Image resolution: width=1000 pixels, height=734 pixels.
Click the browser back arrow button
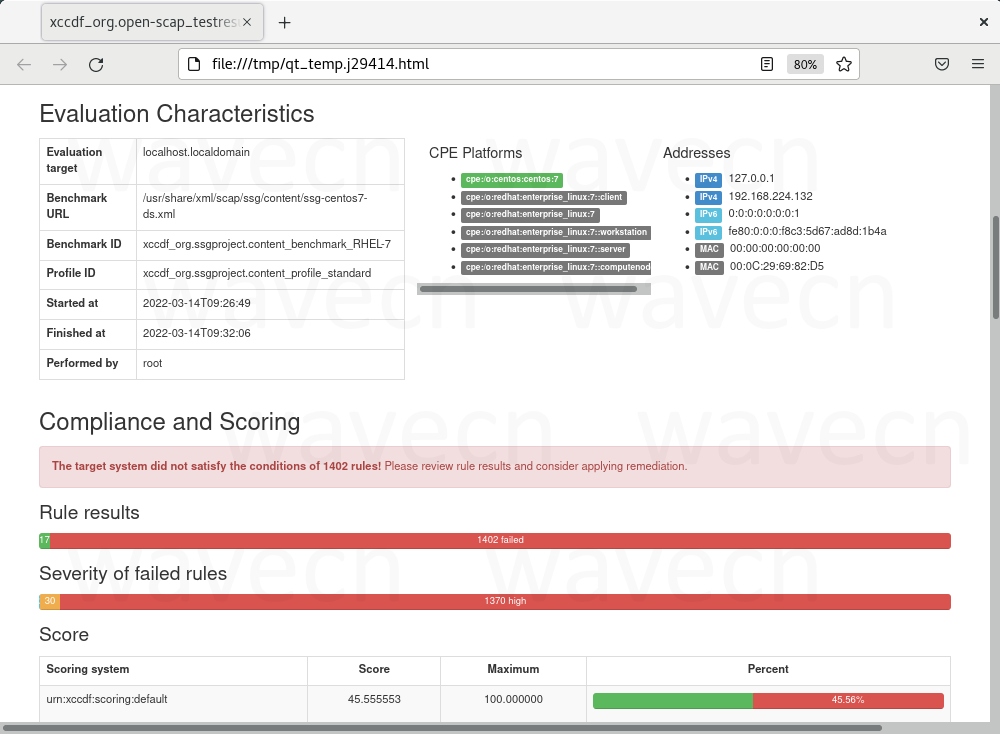tap(24, 64)
